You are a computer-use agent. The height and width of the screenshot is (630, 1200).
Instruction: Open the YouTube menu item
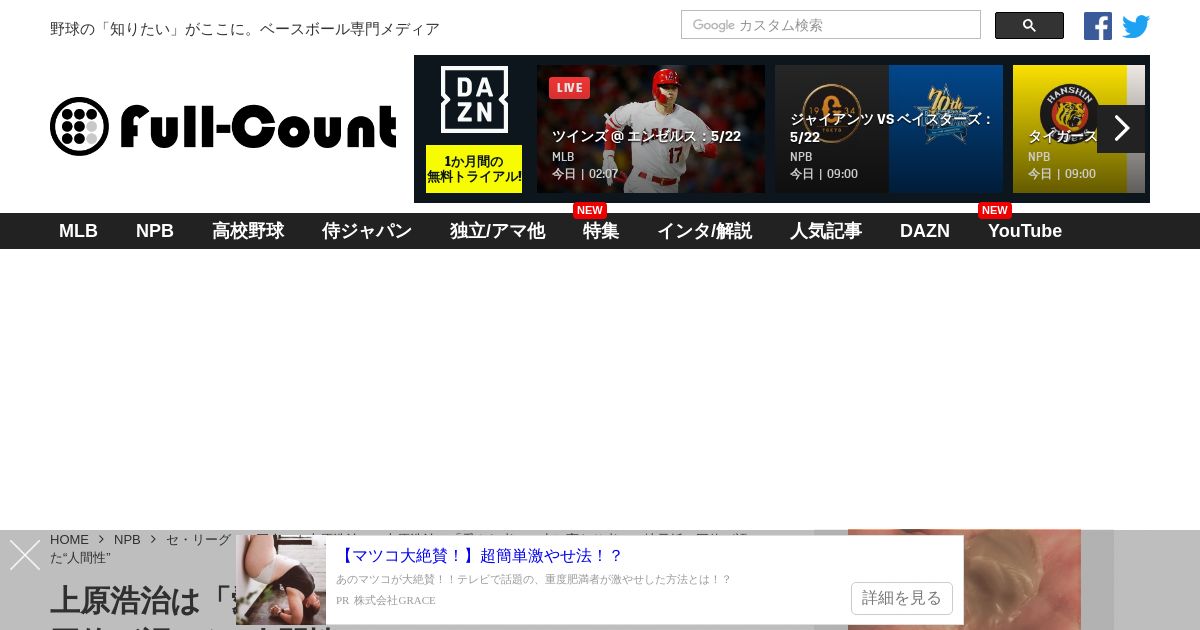pyautogui.click(x=1025, y=231)
